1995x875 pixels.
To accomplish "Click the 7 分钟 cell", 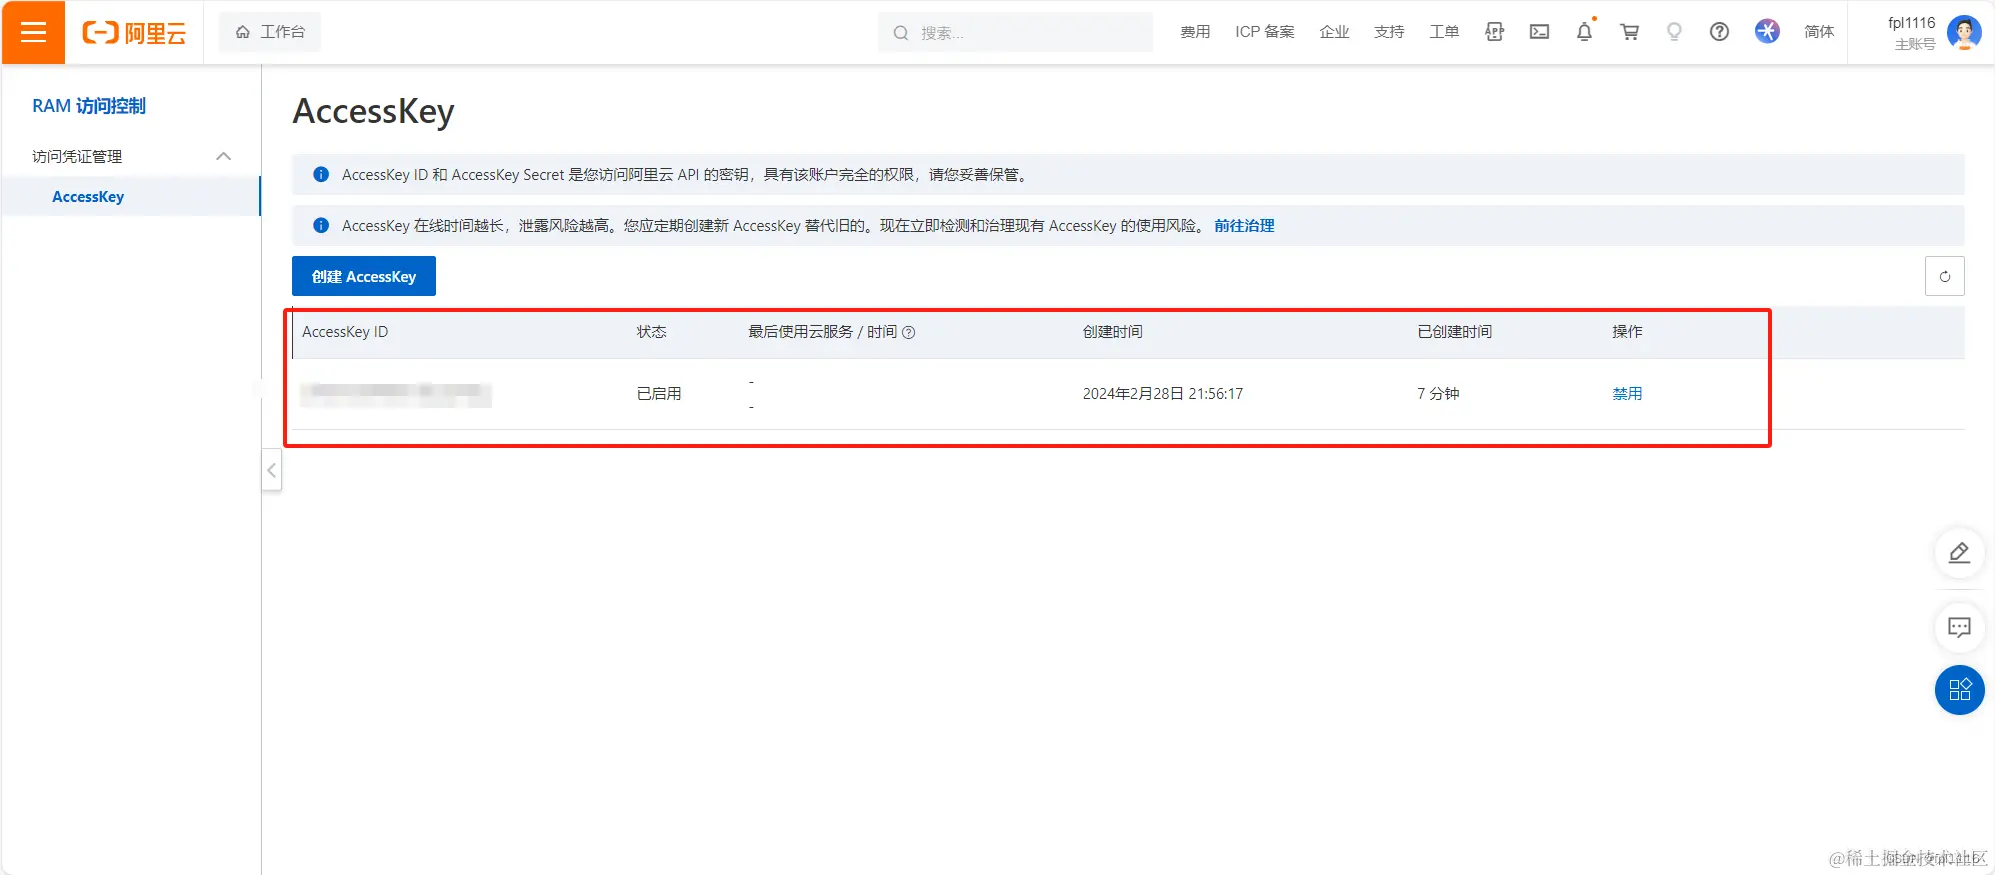I will click(1438, 394).
